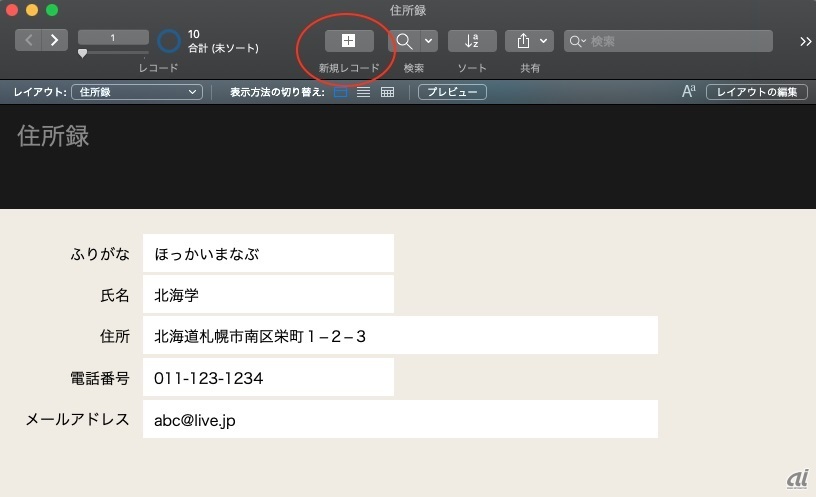
Task: Create a new record with the plus button
Action: [x=349, y=41]
